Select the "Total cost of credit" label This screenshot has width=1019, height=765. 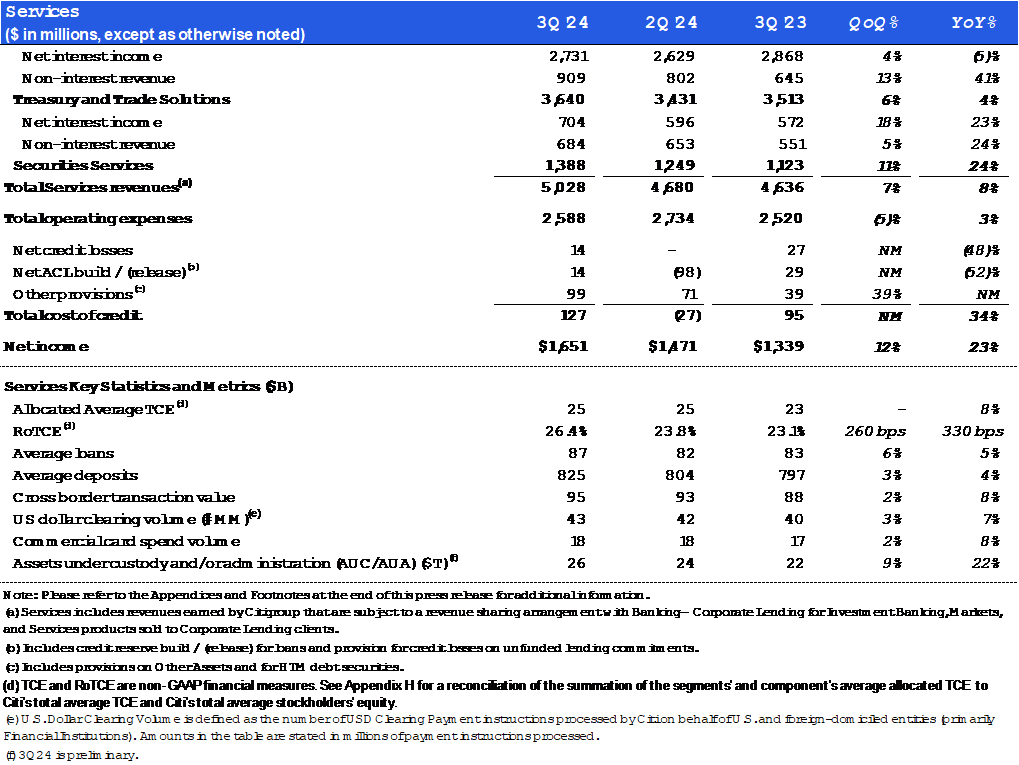point(73,315)
